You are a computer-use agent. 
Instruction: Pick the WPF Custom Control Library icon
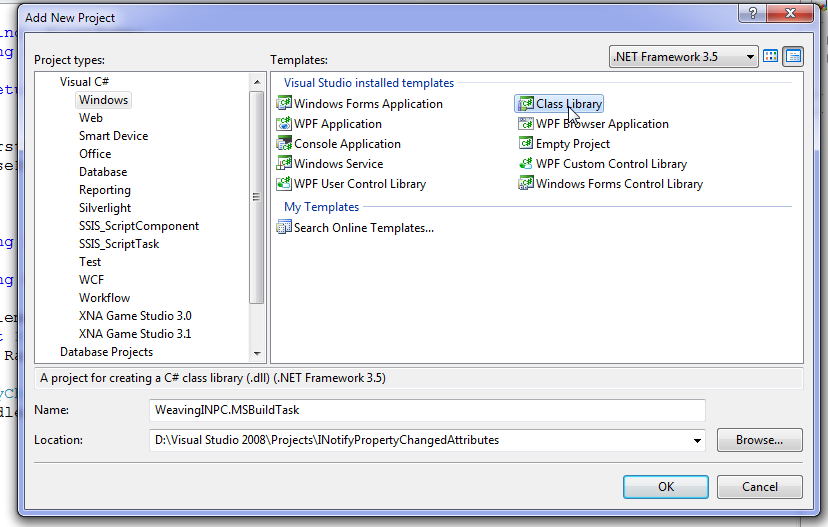[x=526, y=163]
